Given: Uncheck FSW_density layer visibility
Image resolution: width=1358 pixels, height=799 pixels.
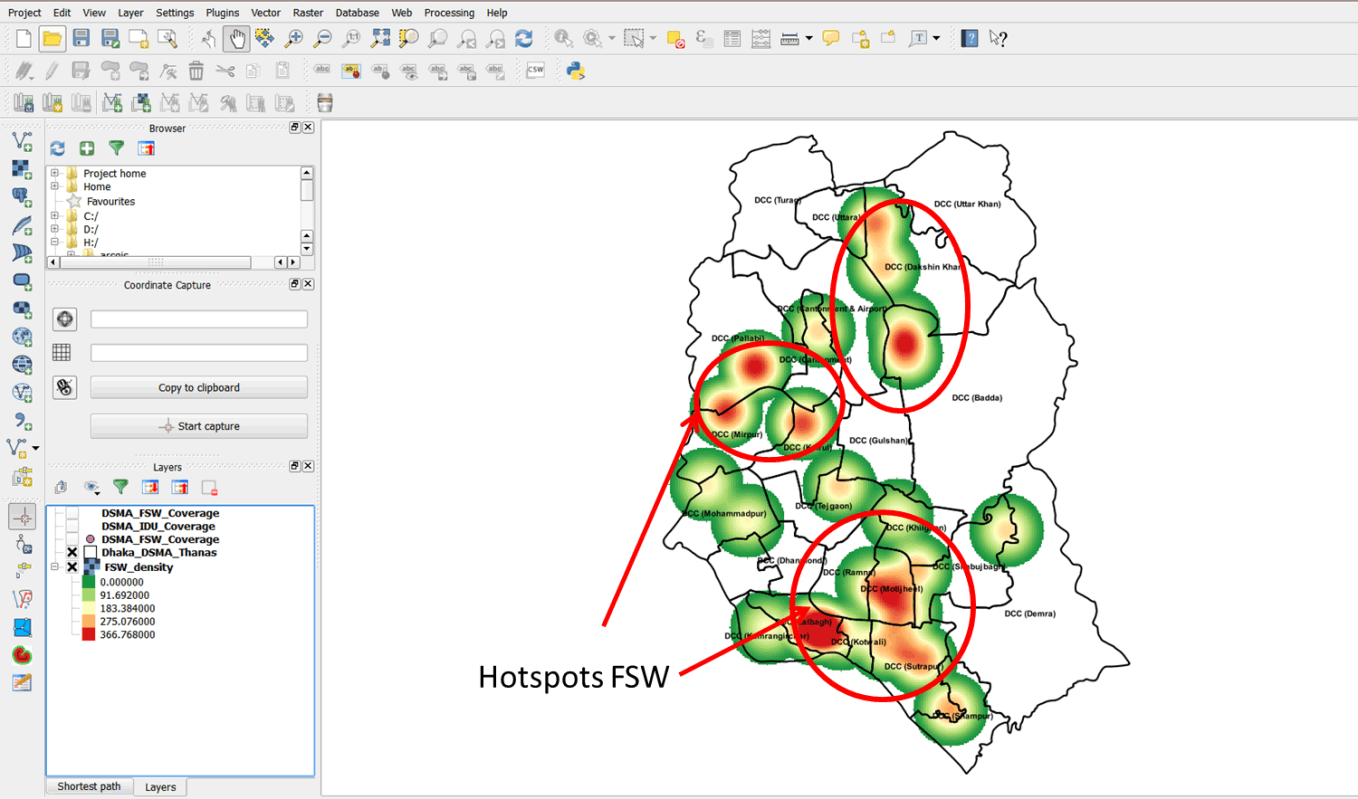Looking at the screenshot, I should click(x=72, y=567).
